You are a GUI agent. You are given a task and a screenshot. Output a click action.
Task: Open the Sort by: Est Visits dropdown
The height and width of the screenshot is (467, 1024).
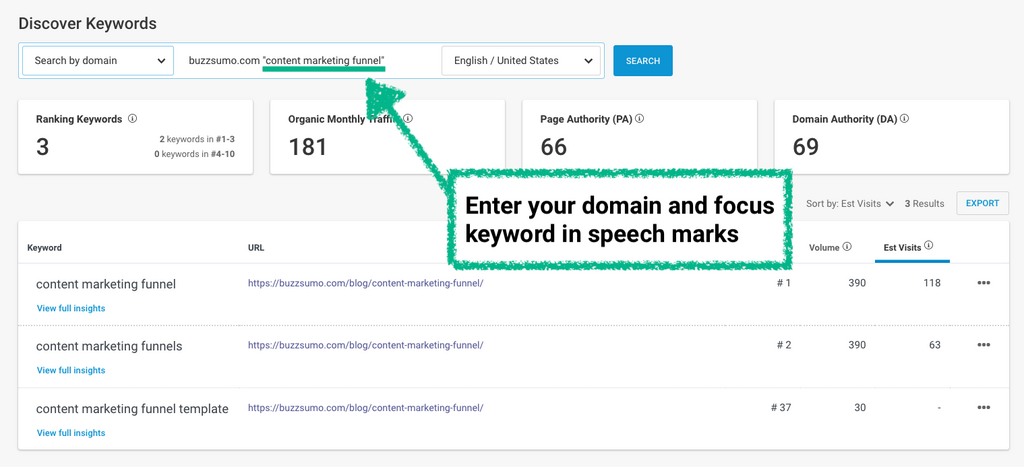tap(850, 204)
